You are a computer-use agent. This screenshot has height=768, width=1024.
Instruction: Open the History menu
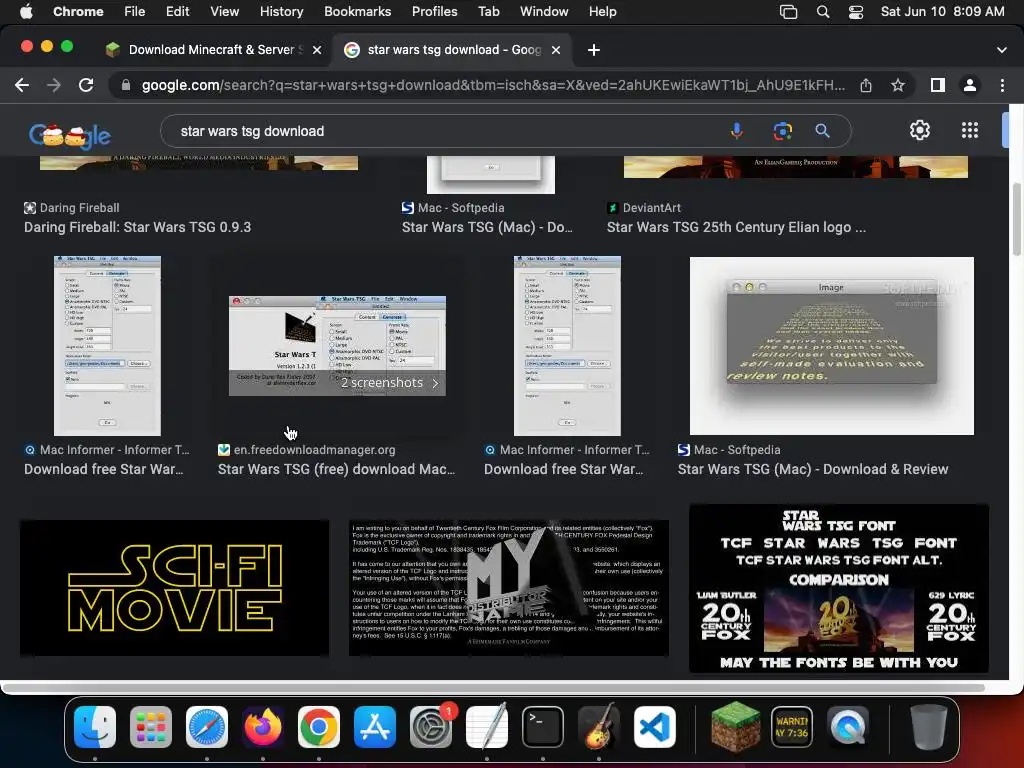(x=281, y=12)
